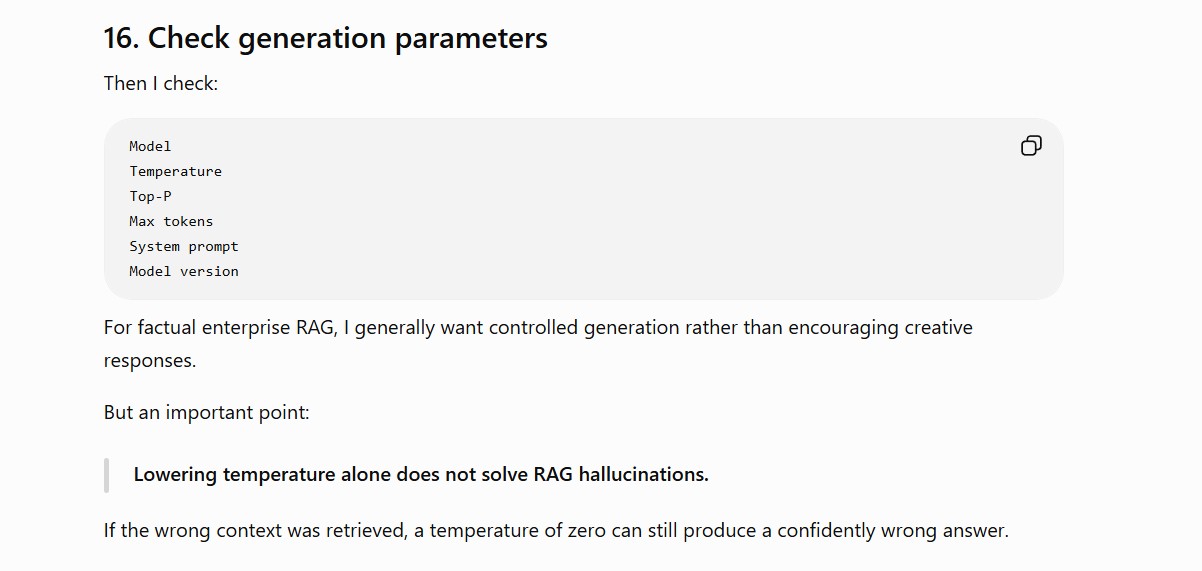Click the "System prompt" code line

[x=184, y=246]
